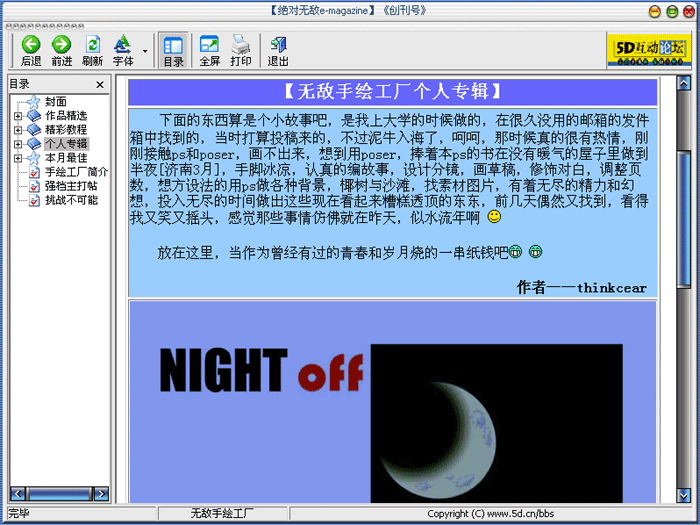The width and height of the screenshot is (700, 525).
Task: Click the 无敌手绘工厂个人专辑 header banner
Action: pos(392,92)
